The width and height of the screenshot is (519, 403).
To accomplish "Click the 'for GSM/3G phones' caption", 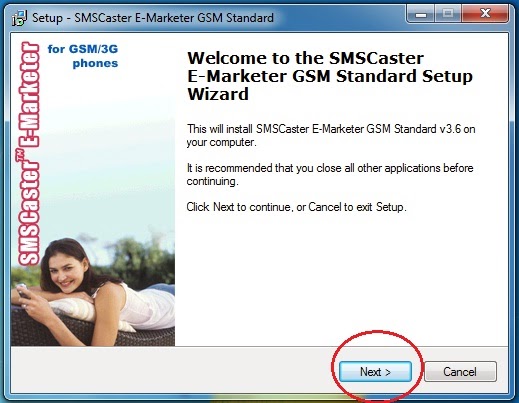I will pyautogui.click(x=83, y=56).
